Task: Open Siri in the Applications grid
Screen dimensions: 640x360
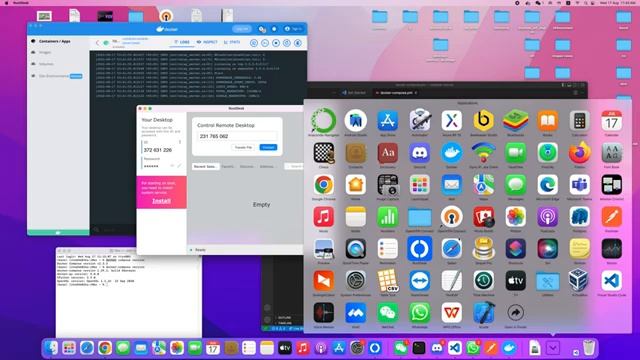Action: pos(547,249)
